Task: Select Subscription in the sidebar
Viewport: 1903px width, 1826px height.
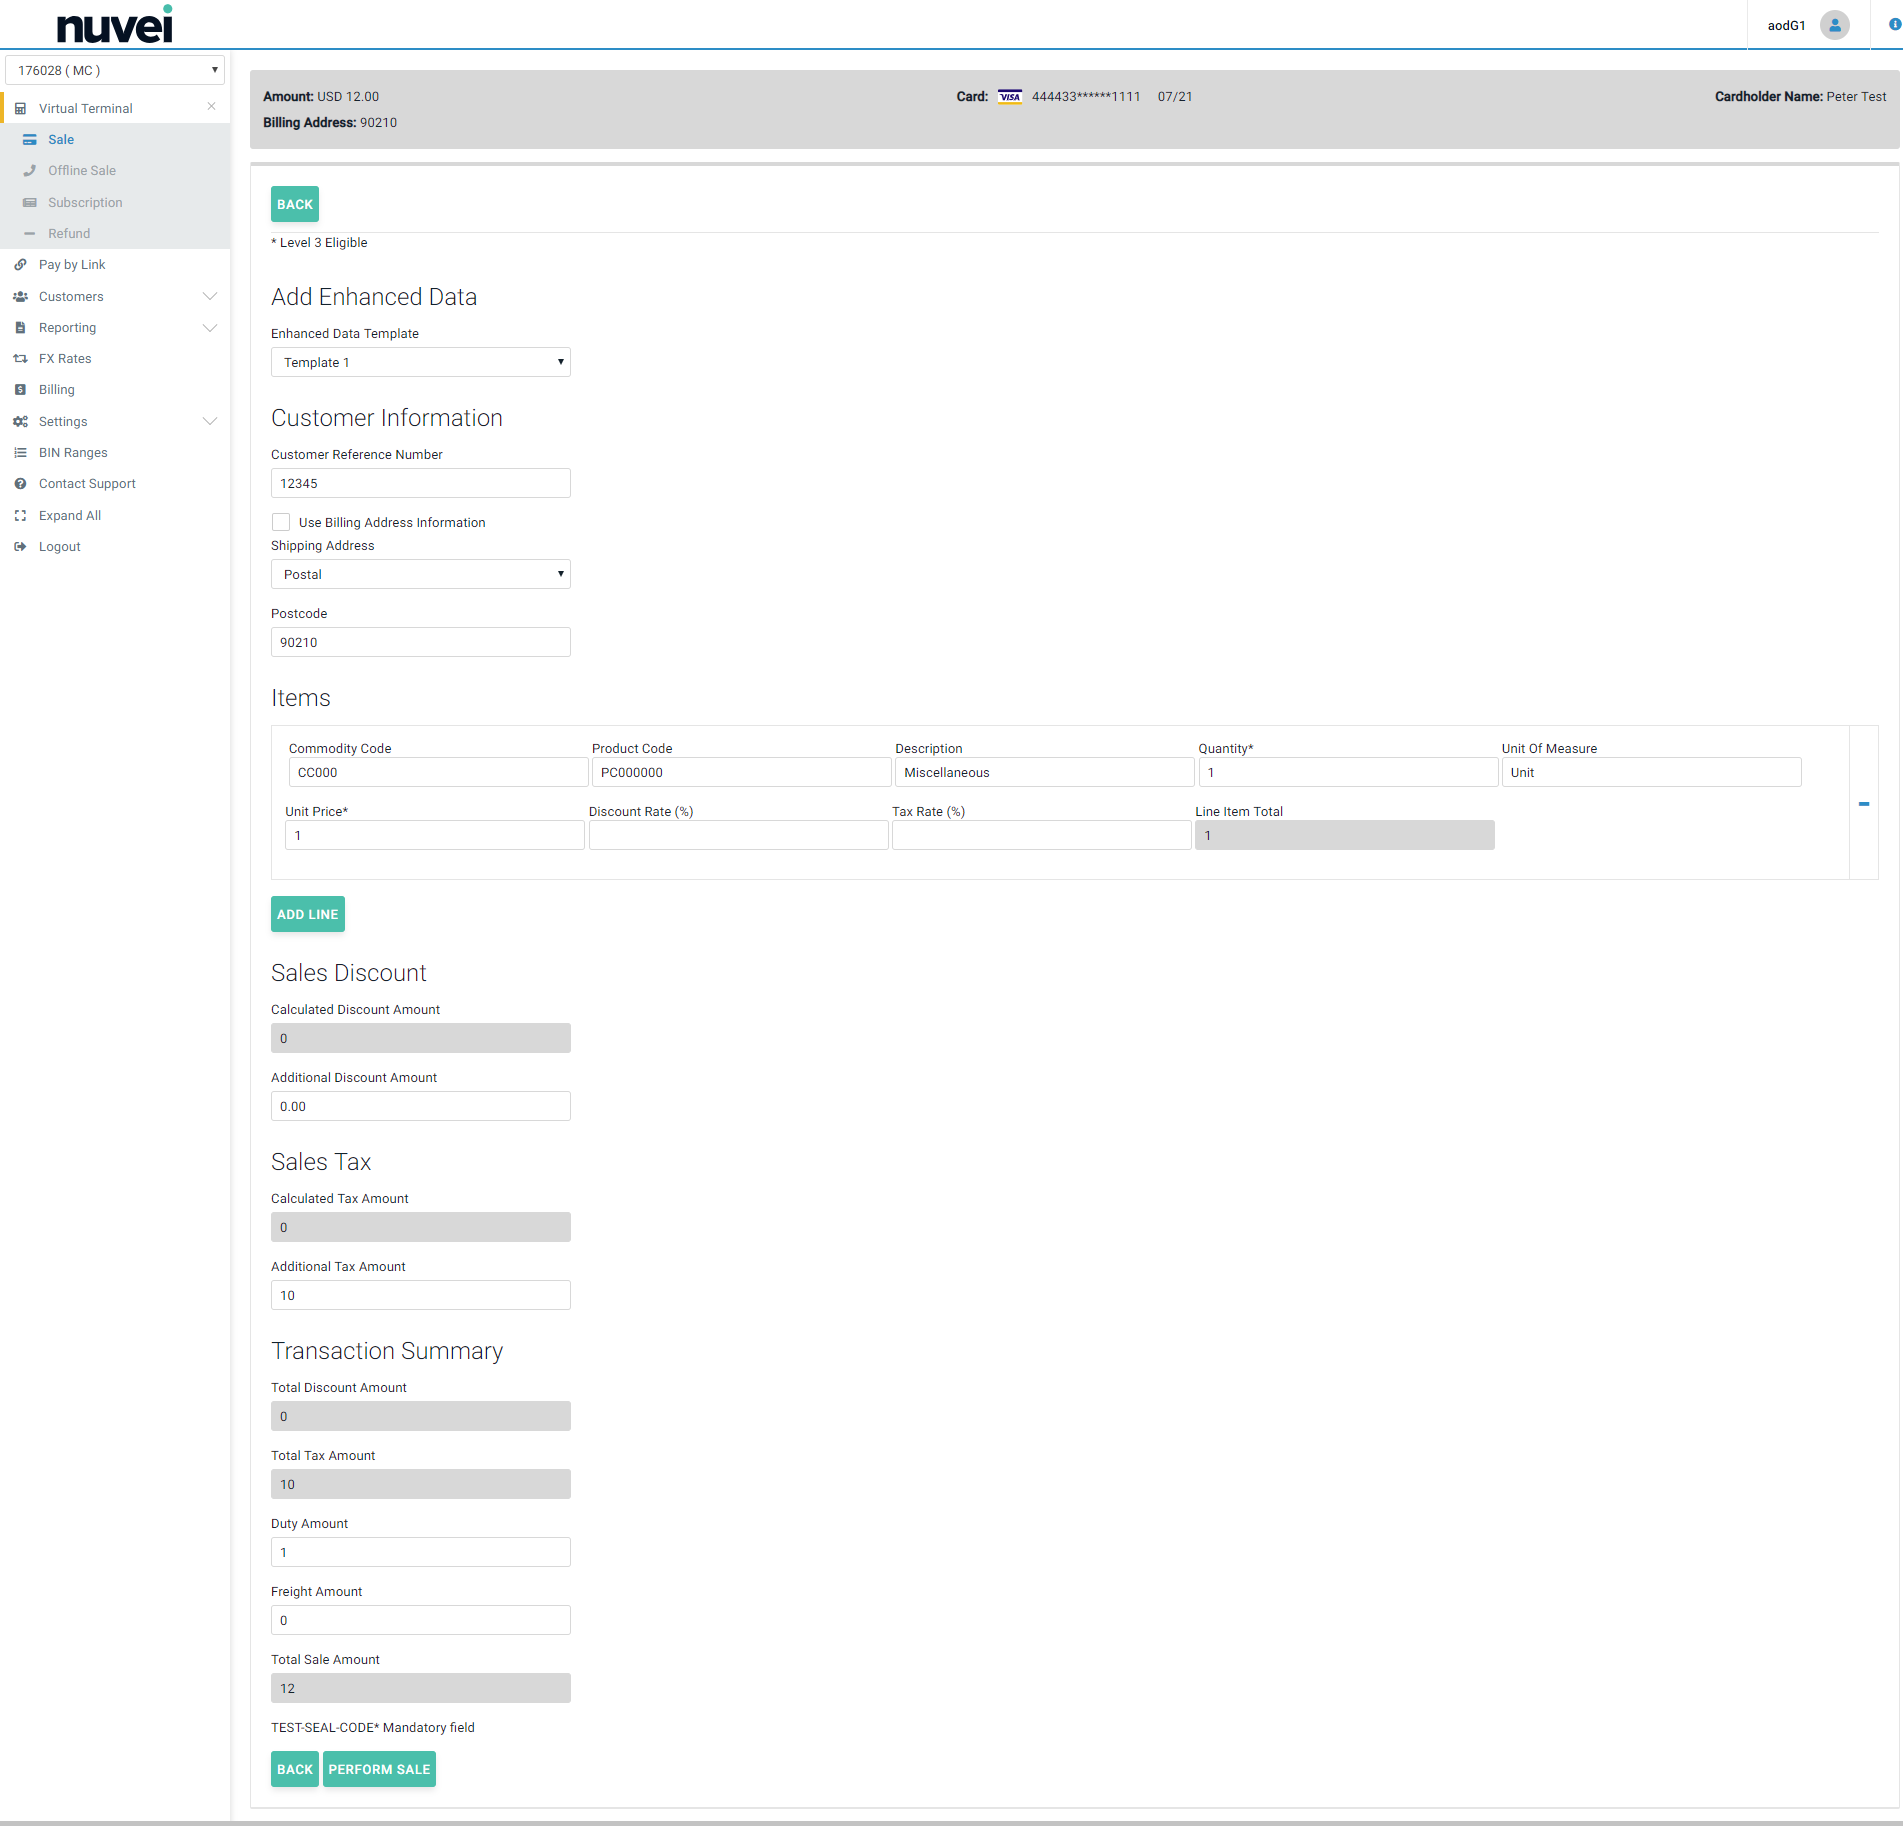Action: point(85,203)
